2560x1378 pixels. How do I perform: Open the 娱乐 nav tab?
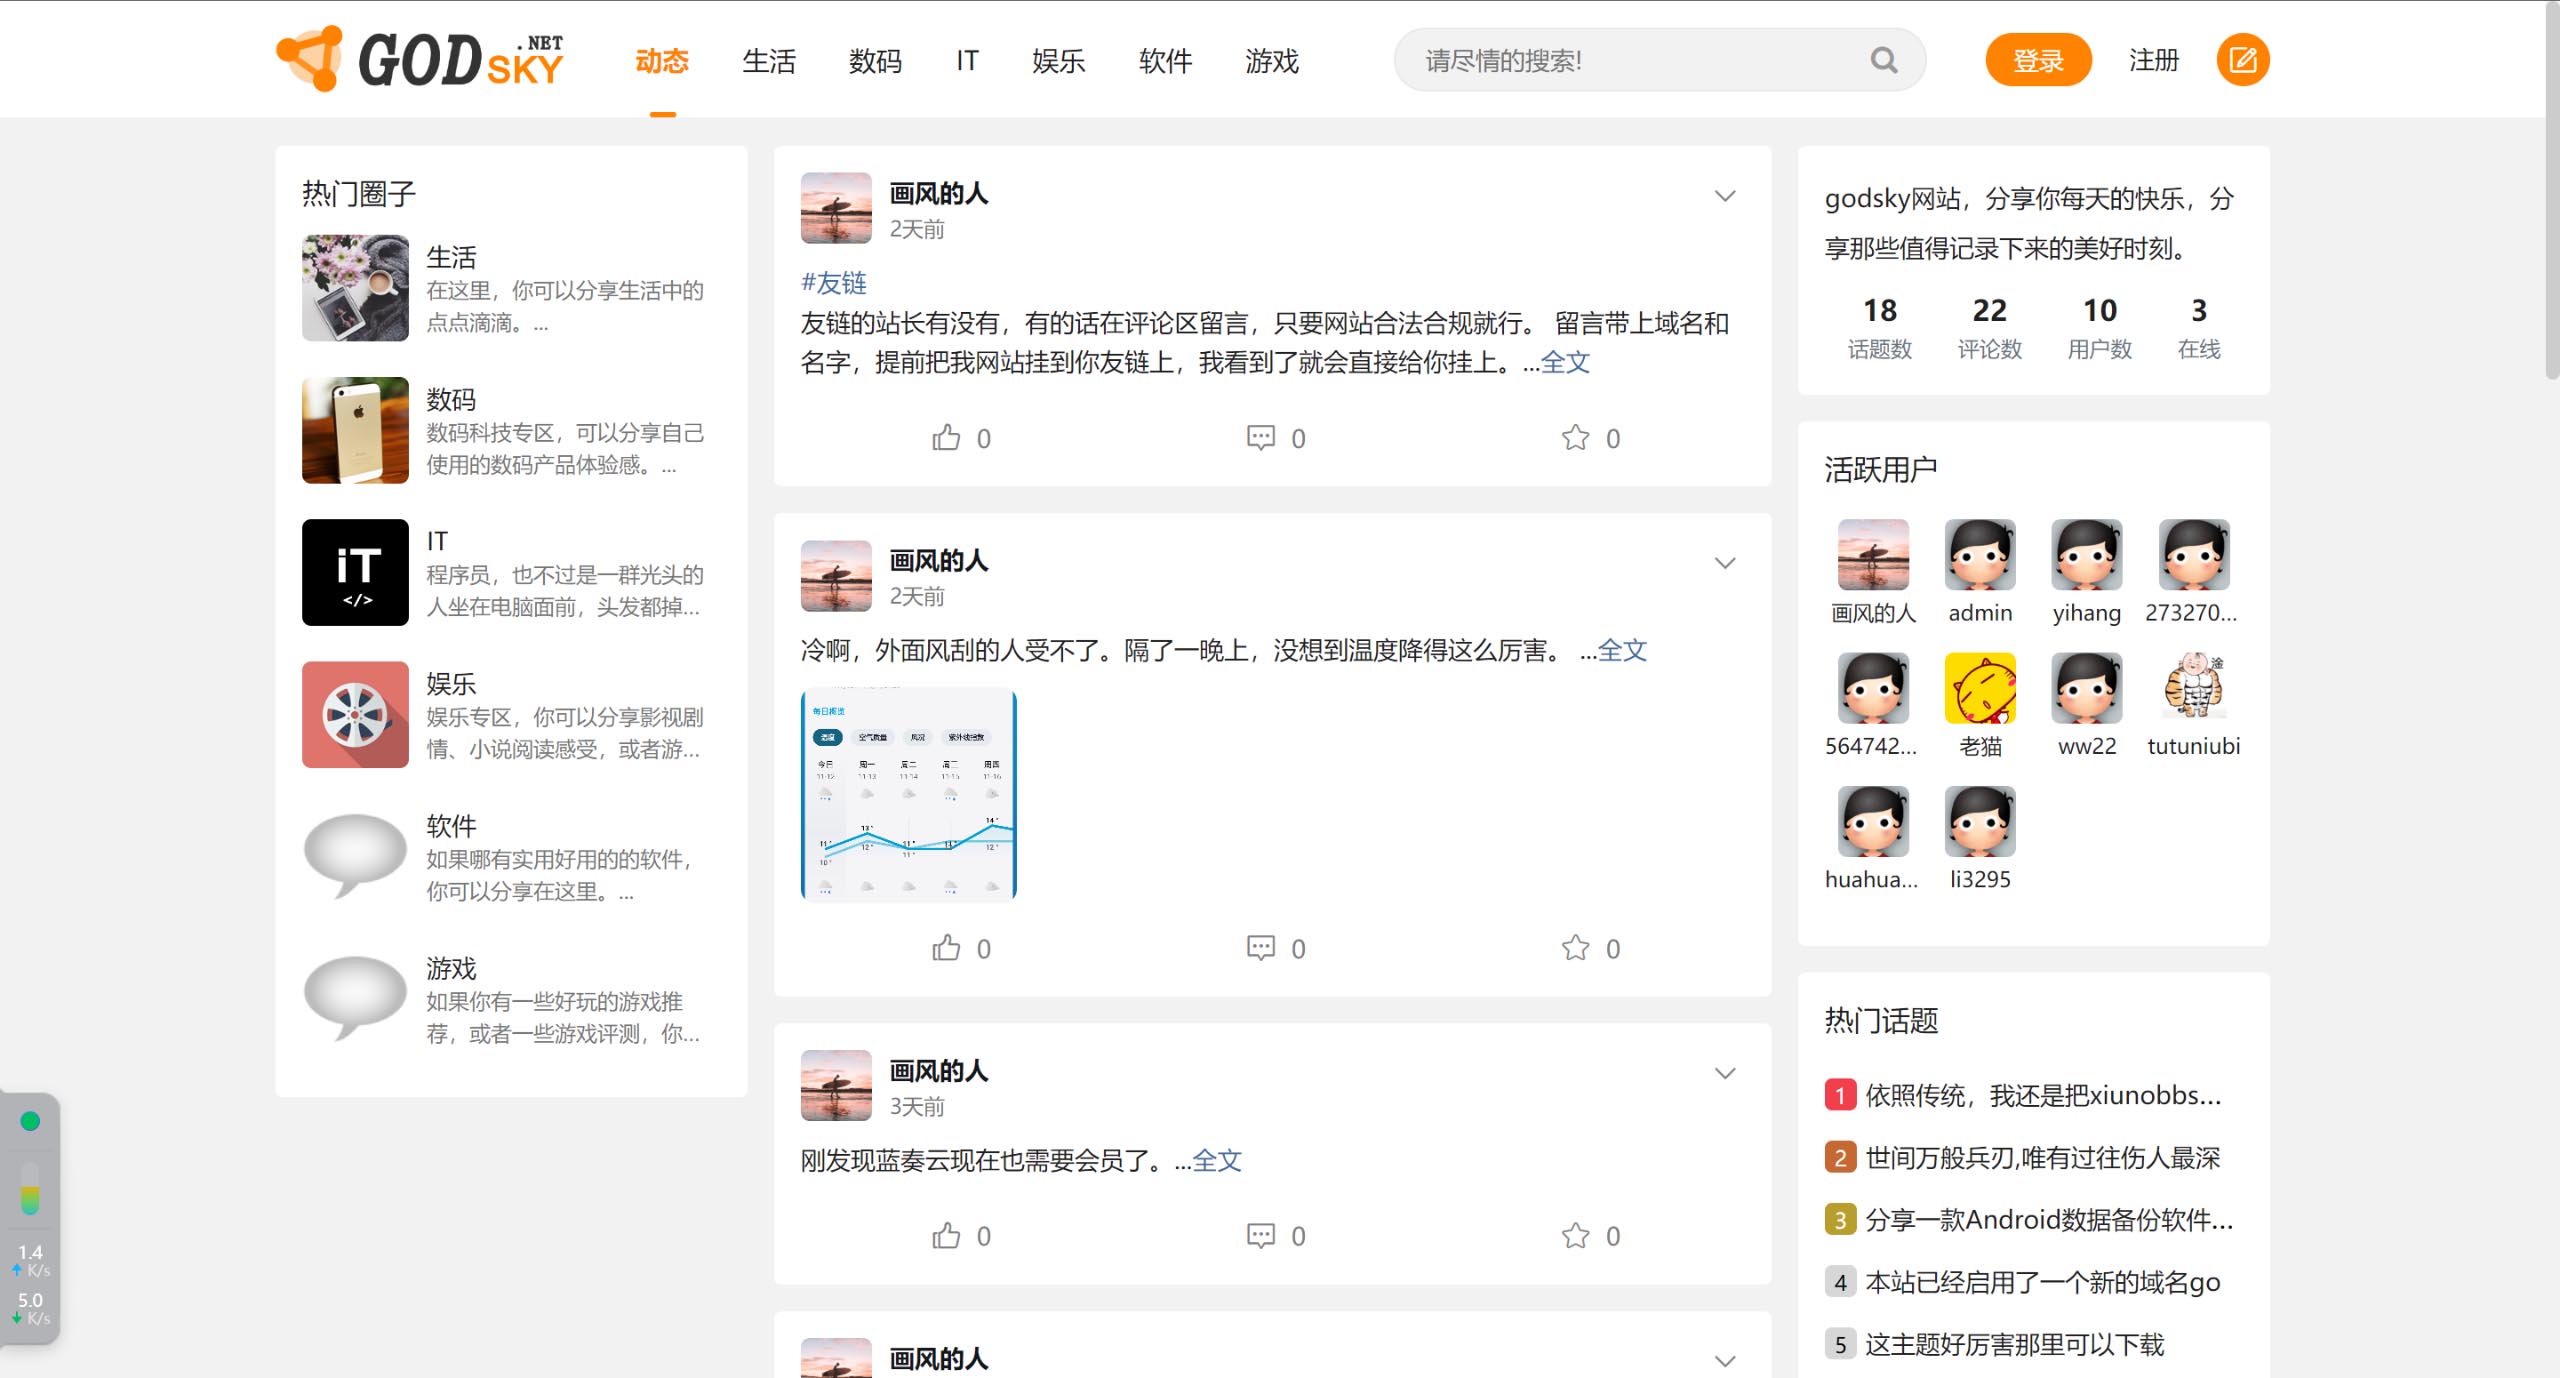(1059, 61)
